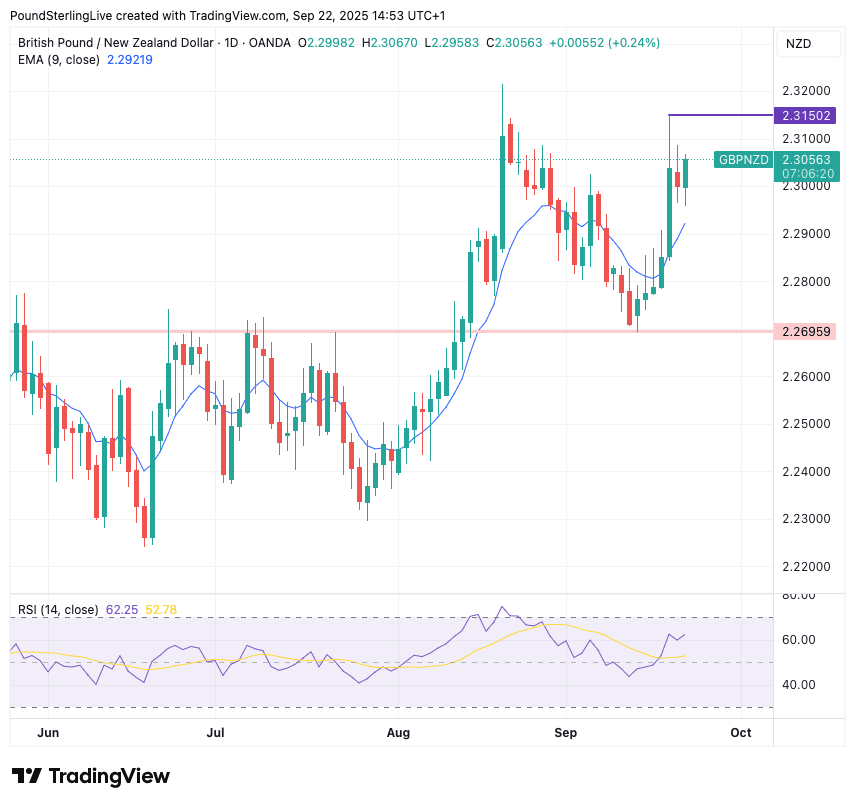The width and height of the screenshot is (855, 806).
Task: Click the 2.32000 price scale label
Action: 807,90
